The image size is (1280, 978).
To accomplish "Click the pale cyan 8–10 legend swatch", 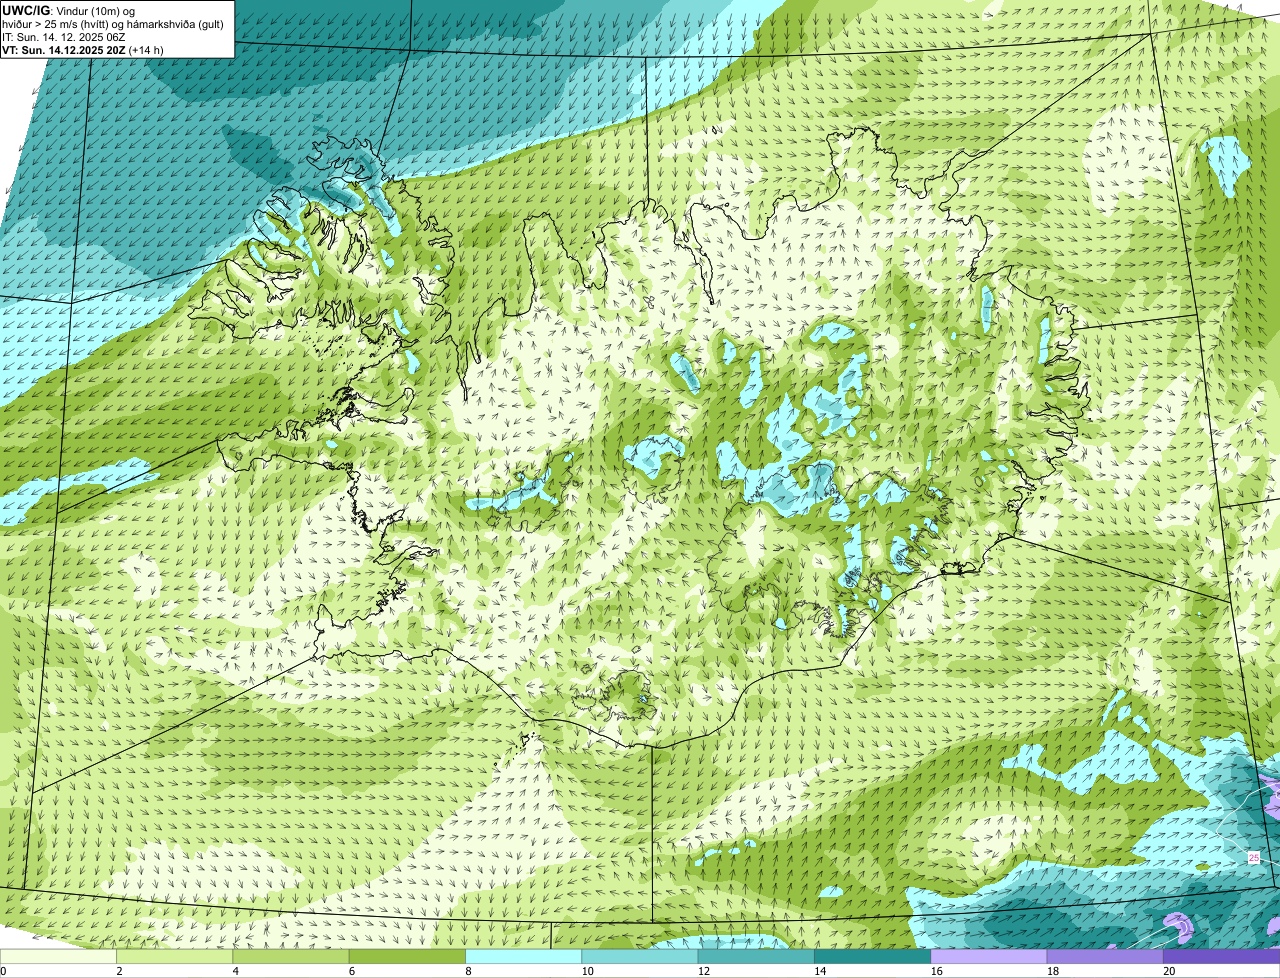I will pos(524,957).
